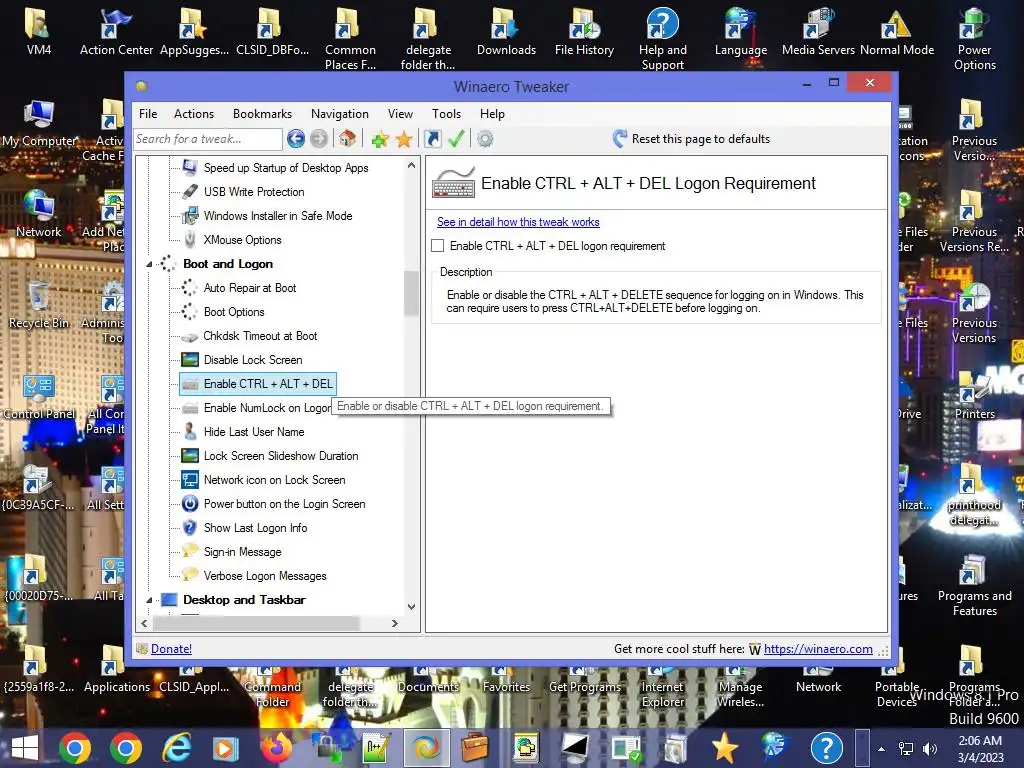Open Sign-in Message tweak
The image size is (1024, 768).
click(242, 552)
